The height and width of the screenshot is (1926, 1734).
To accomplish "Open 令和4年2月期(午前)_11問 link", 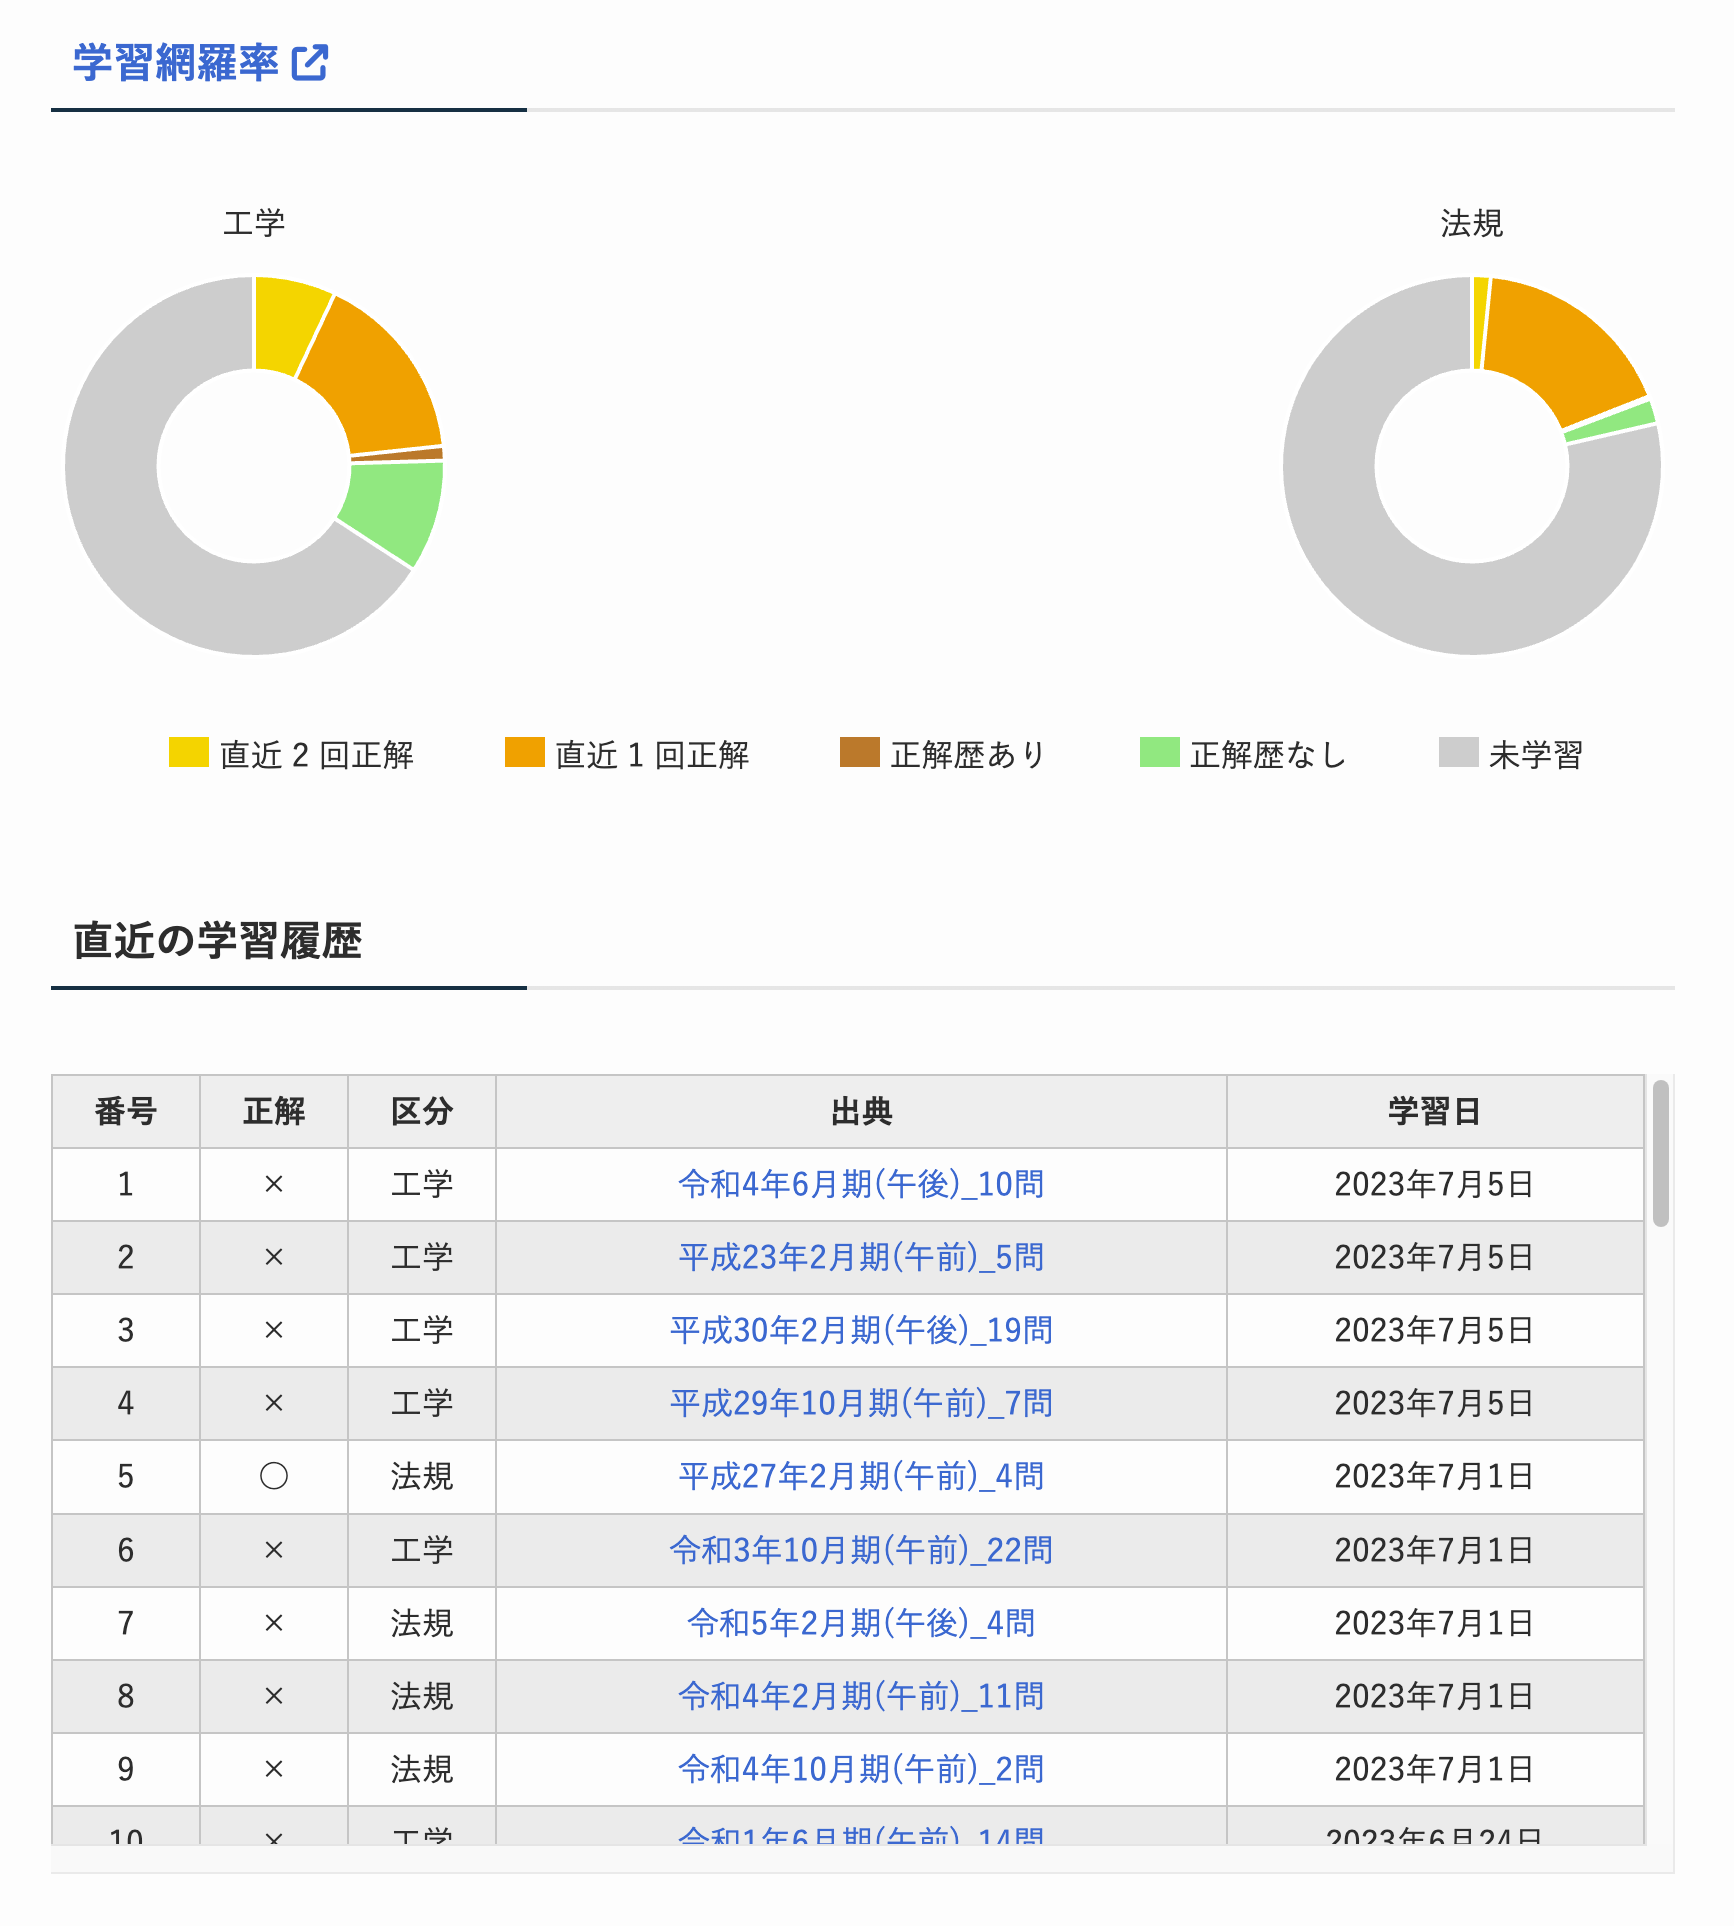I will tap(860, 1696).
